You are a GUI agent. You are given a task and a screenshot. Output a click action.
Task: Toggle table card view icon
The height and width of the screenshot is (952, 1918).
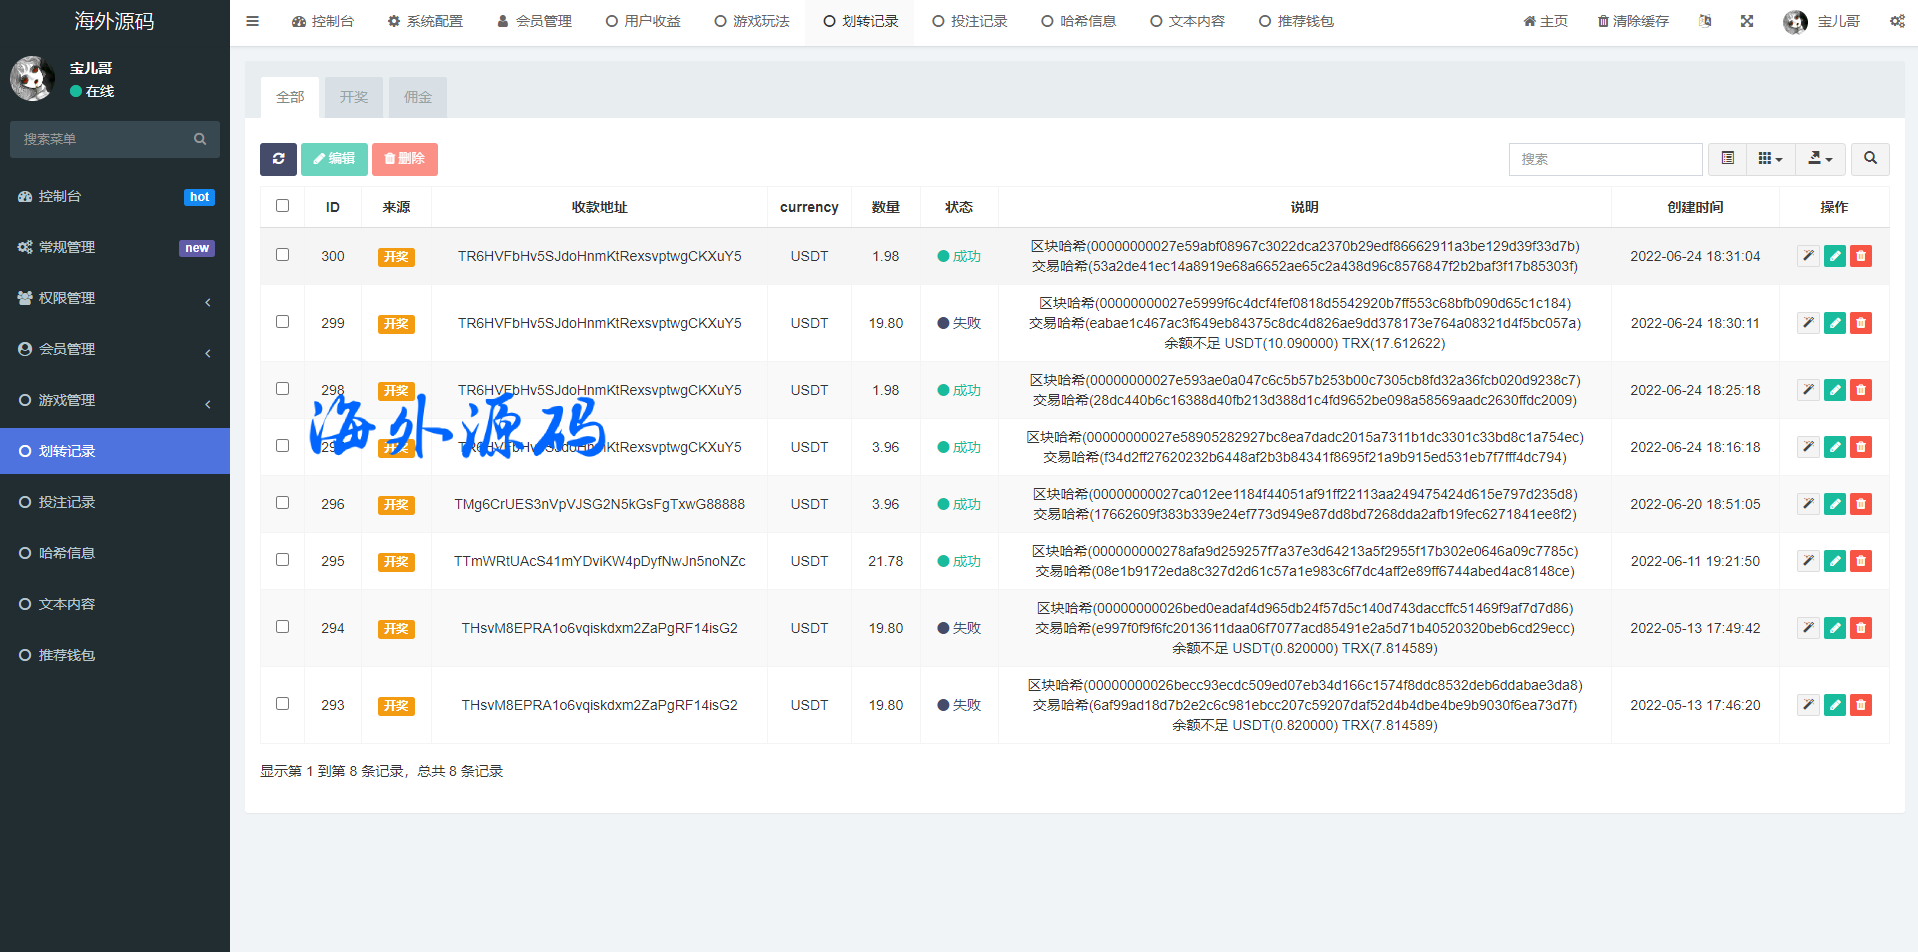tap(1727, 159)
